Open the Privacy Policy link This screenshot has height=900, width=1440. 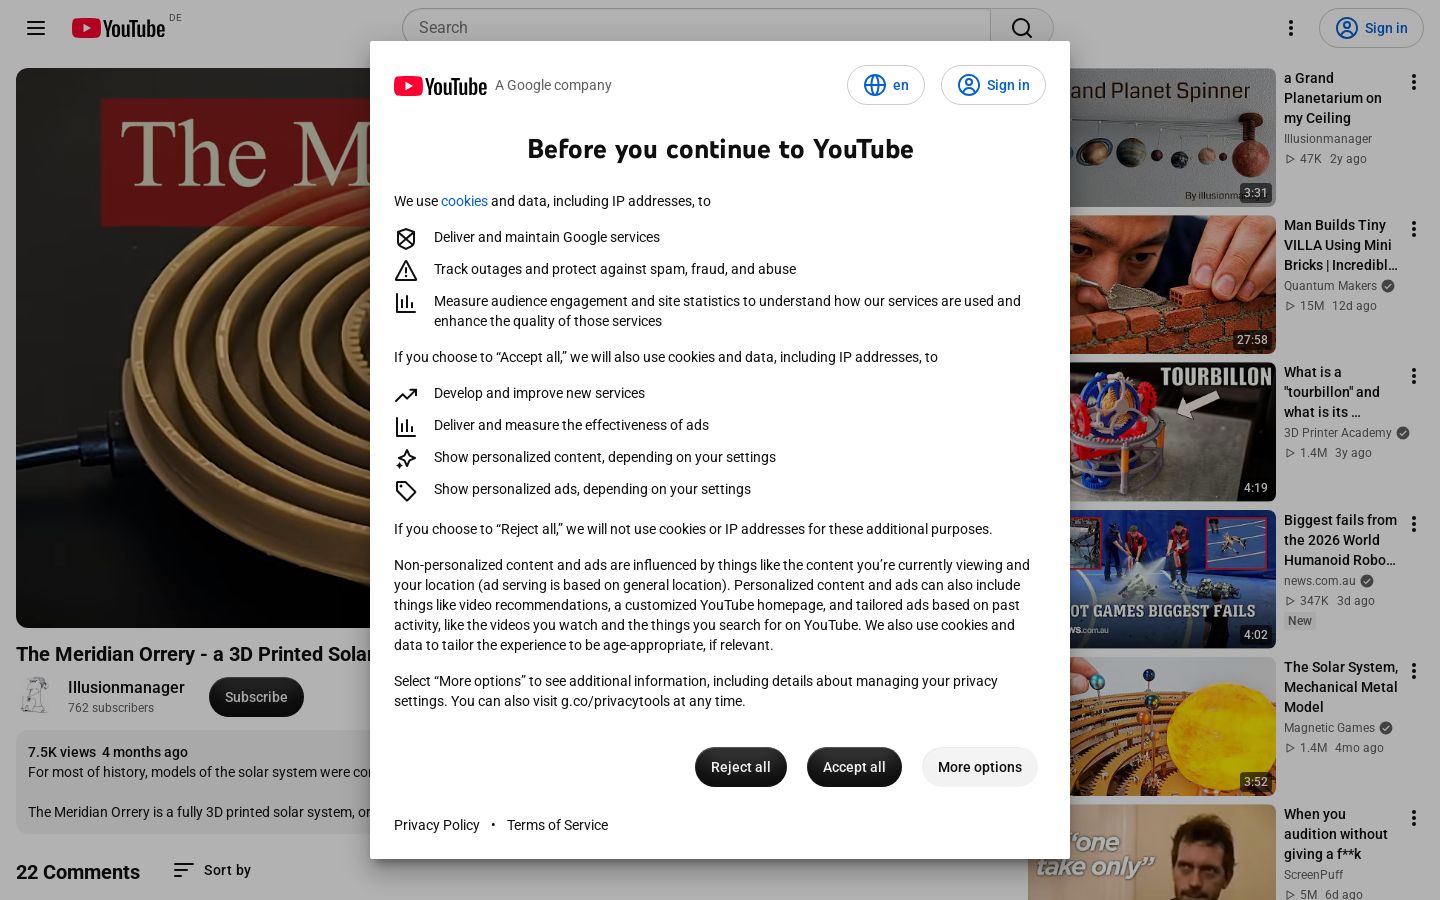(437, 825)
